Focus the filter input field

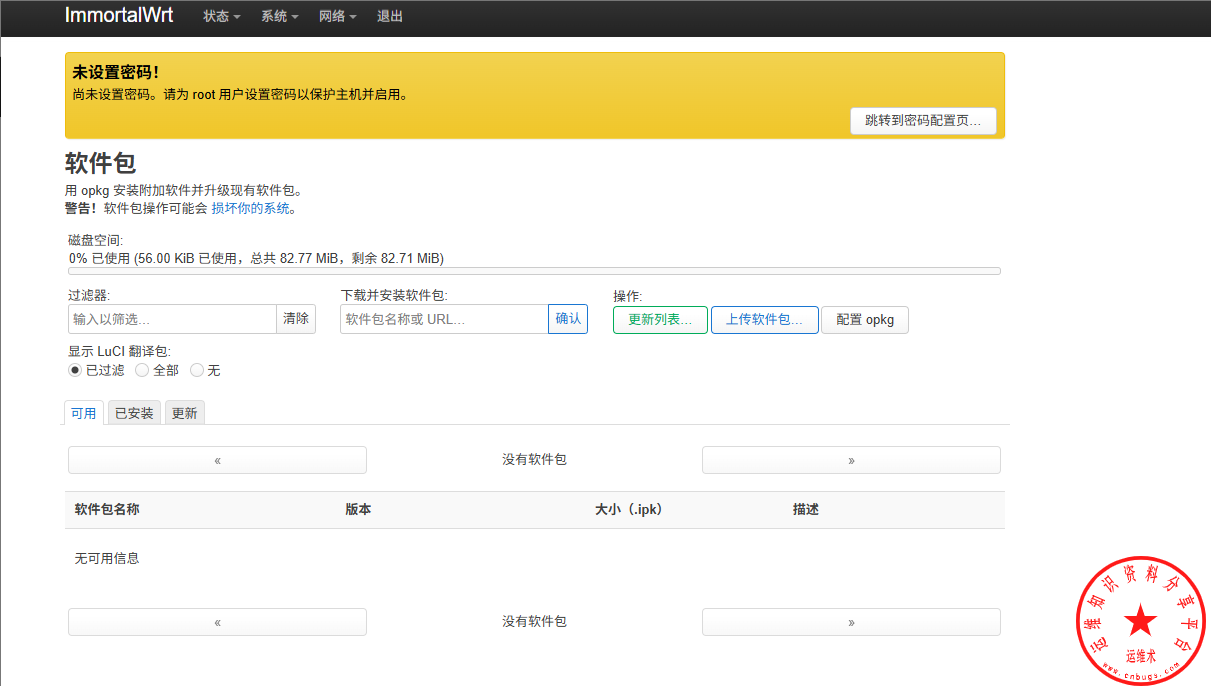pyautogui.click(x=172, y=319)
